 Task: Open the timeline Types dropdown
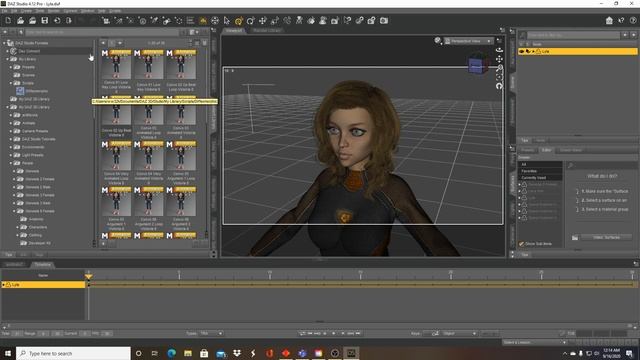(211, 333)
